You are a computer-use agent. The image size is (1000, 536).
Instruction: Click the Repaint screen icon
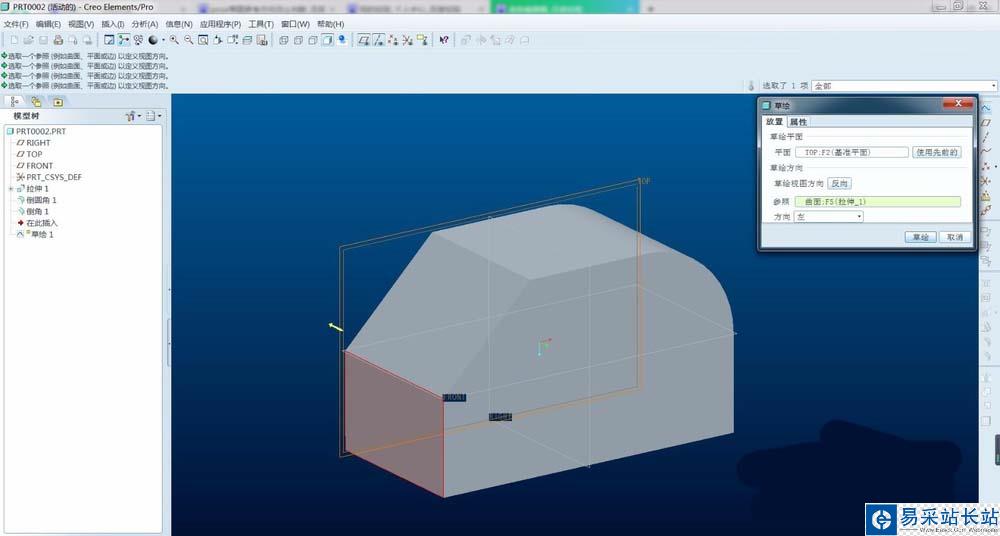(109, 40)
